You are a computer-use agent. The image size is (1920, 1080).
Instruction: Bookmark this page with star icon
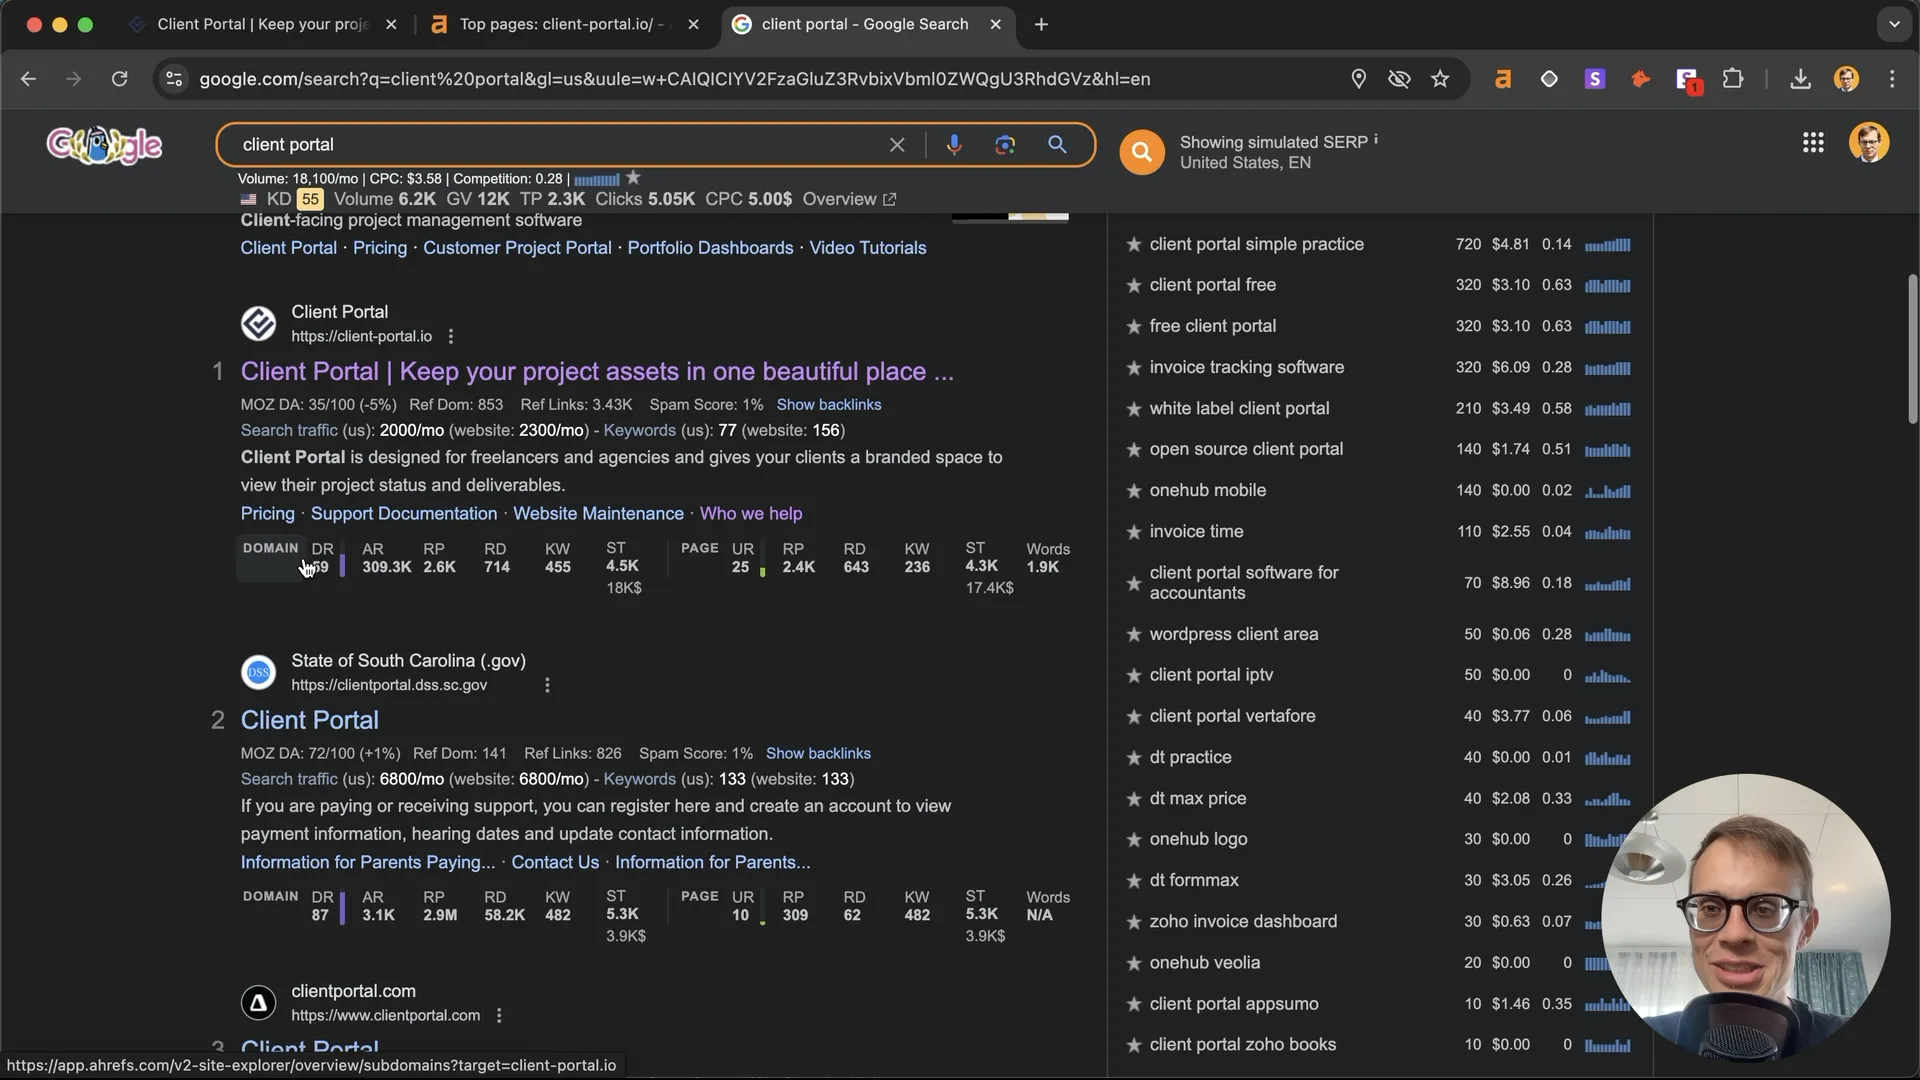(x=1440, y=79)
